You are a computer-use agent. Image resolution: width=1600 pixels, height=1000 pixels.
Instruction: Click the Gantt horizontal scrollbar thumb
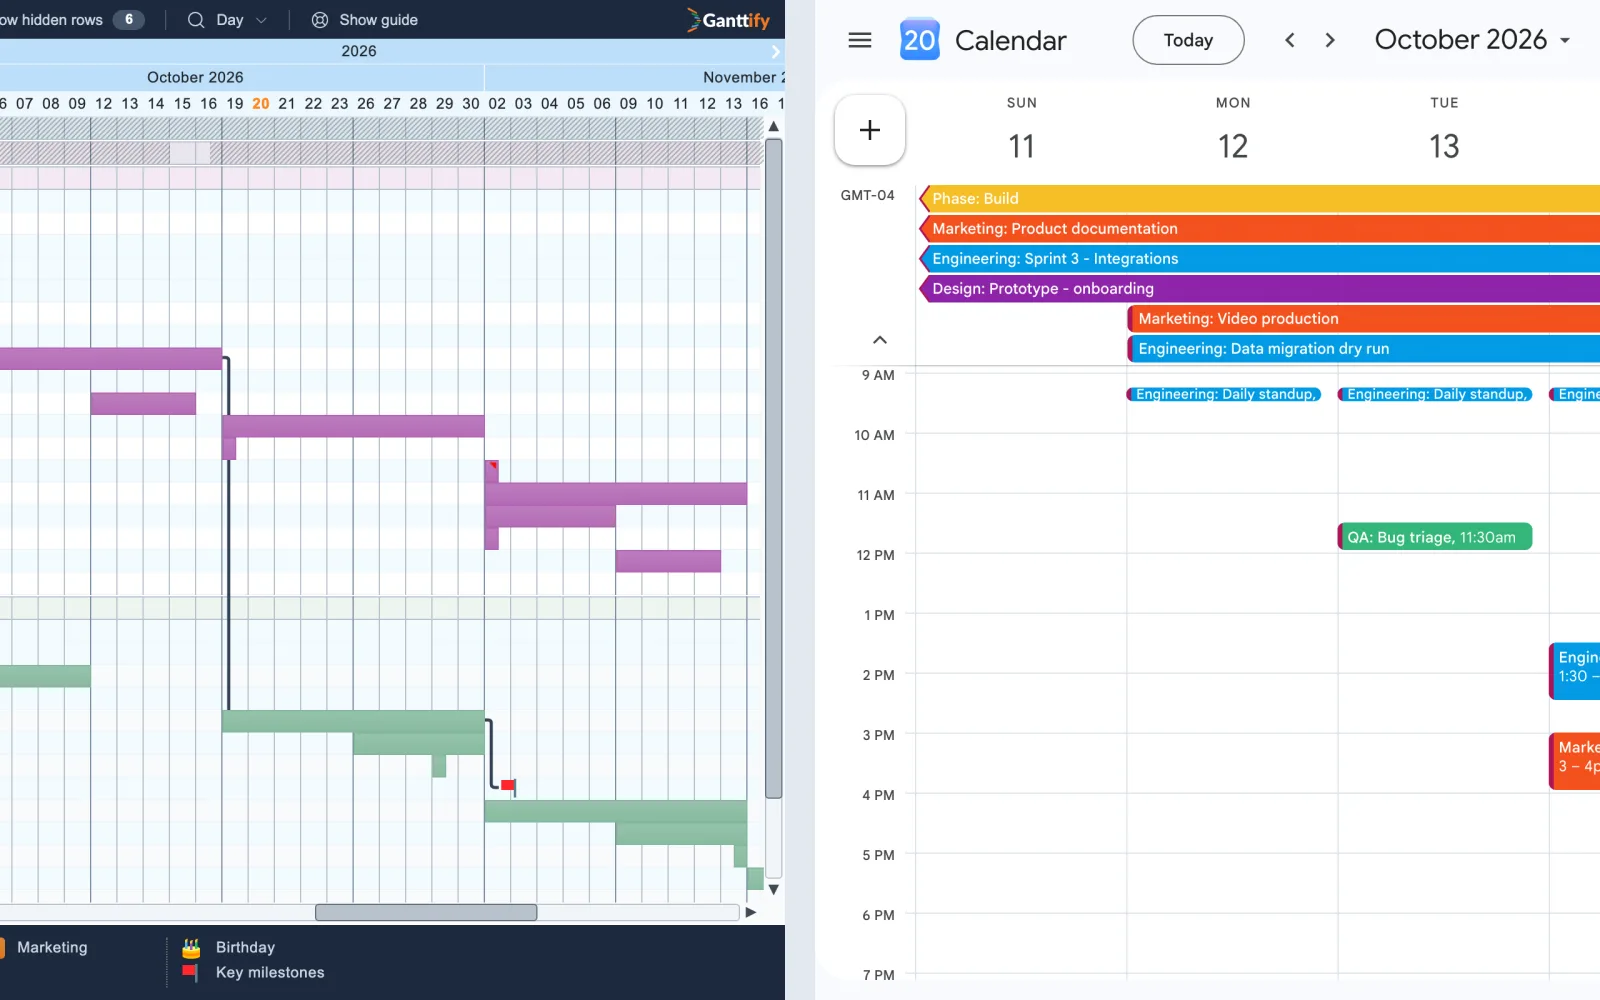pyautogui.click(x=426, y=912)
